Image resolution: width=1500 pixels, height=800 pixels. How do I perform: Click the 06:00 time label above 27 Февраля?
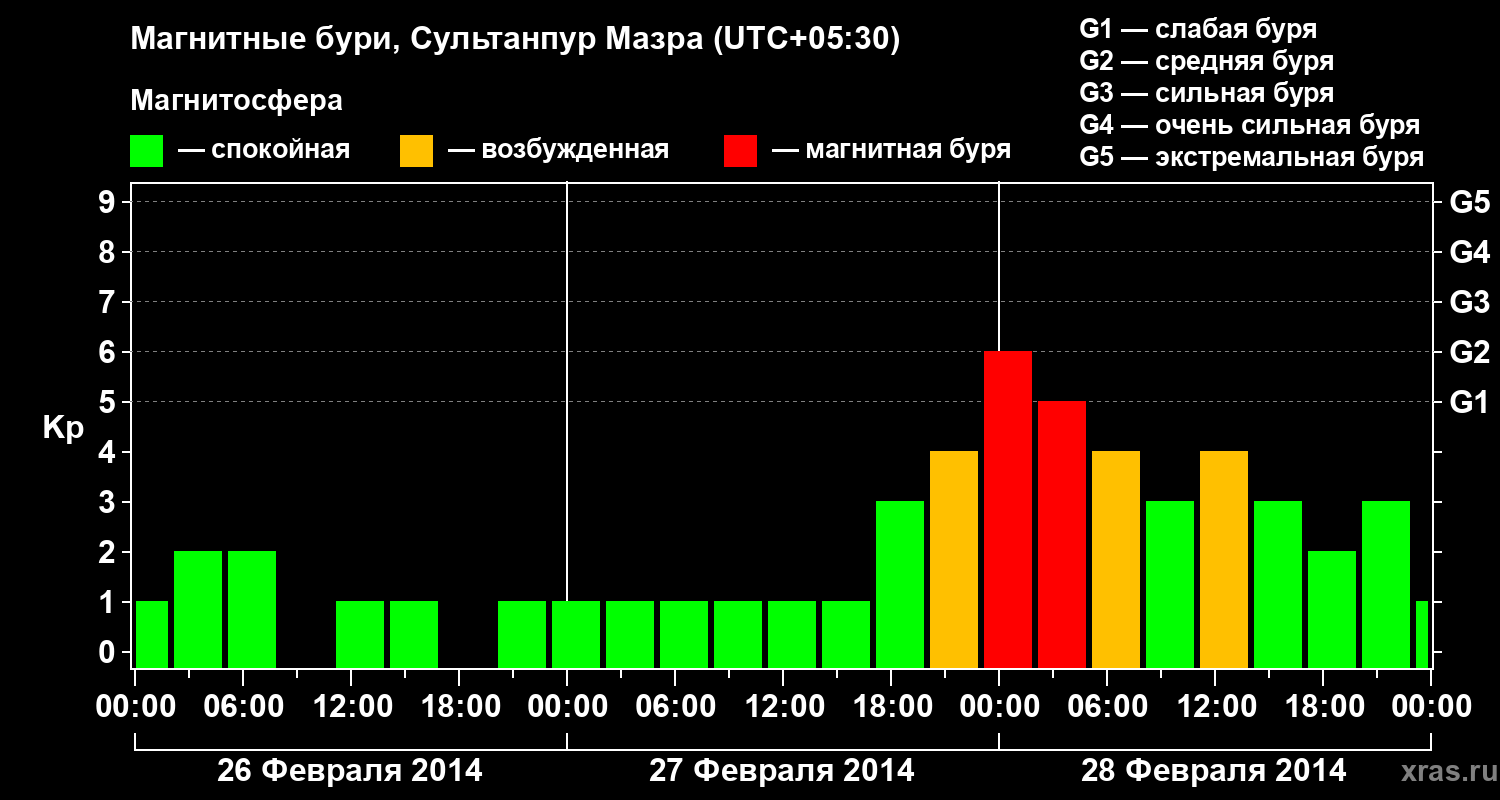675,707
